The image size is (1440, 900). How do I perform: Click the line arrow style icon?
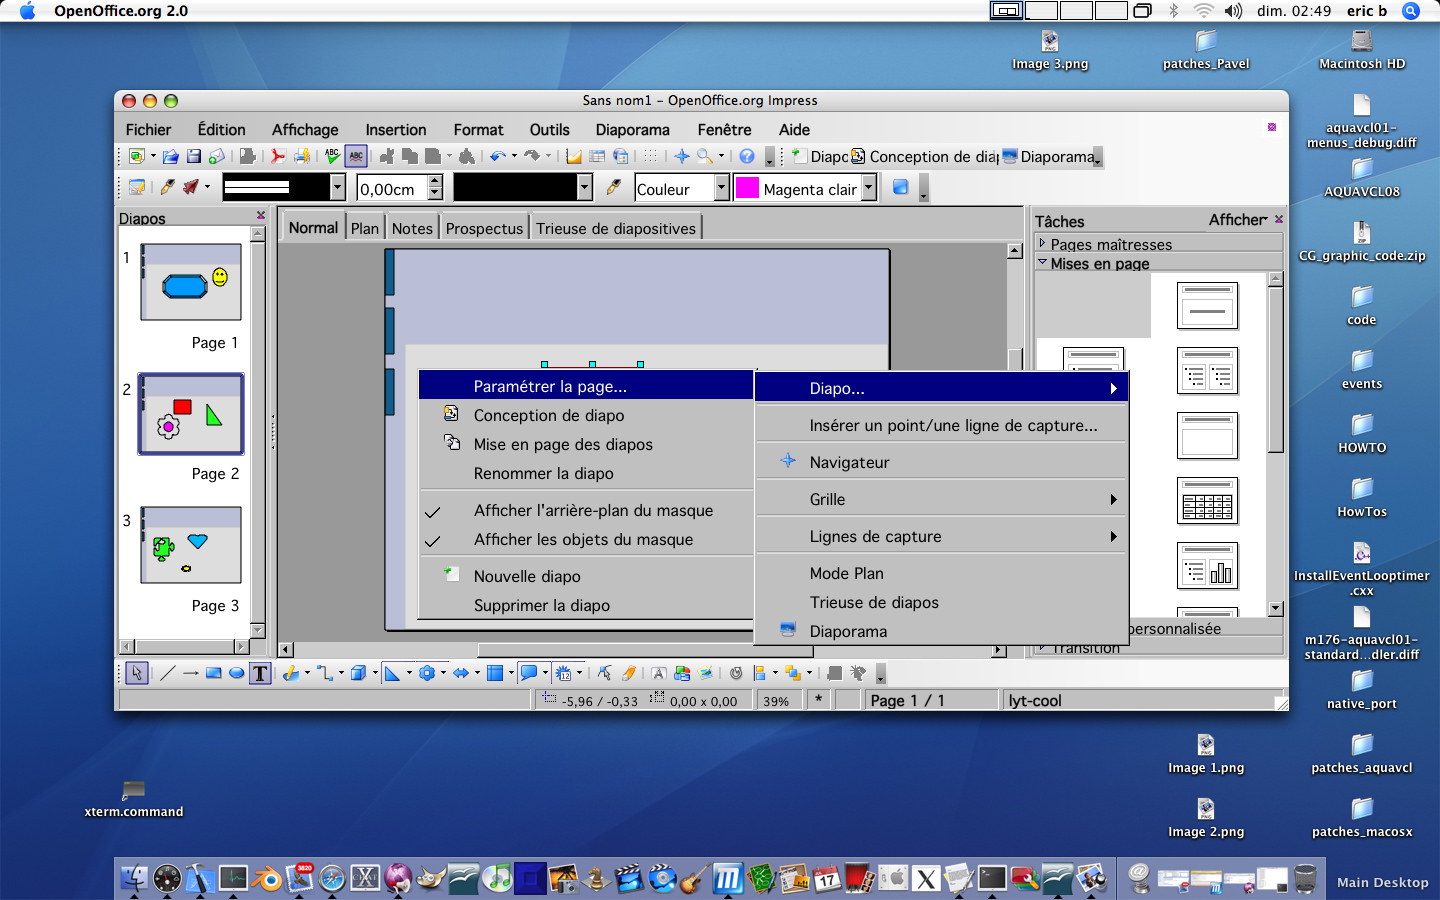(190, 187)
